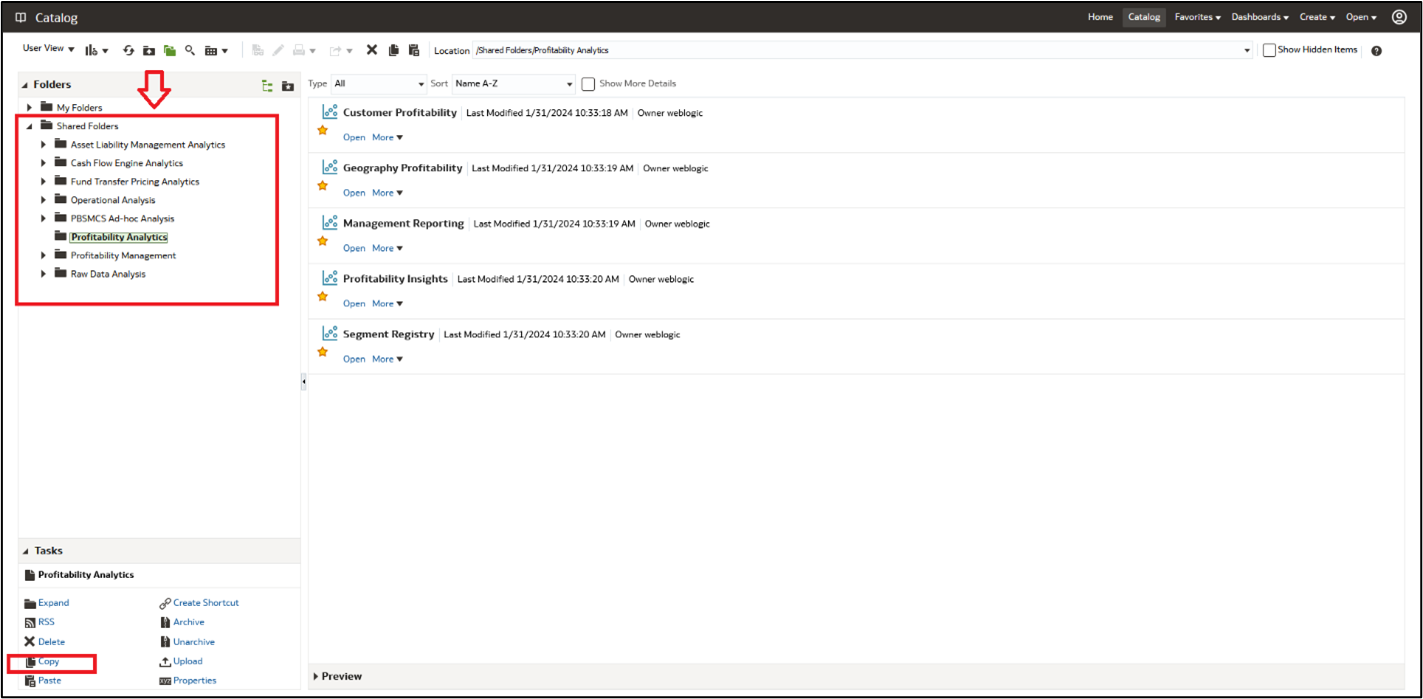Click the toolbar Copy icon beside Delete

(394, 50)
